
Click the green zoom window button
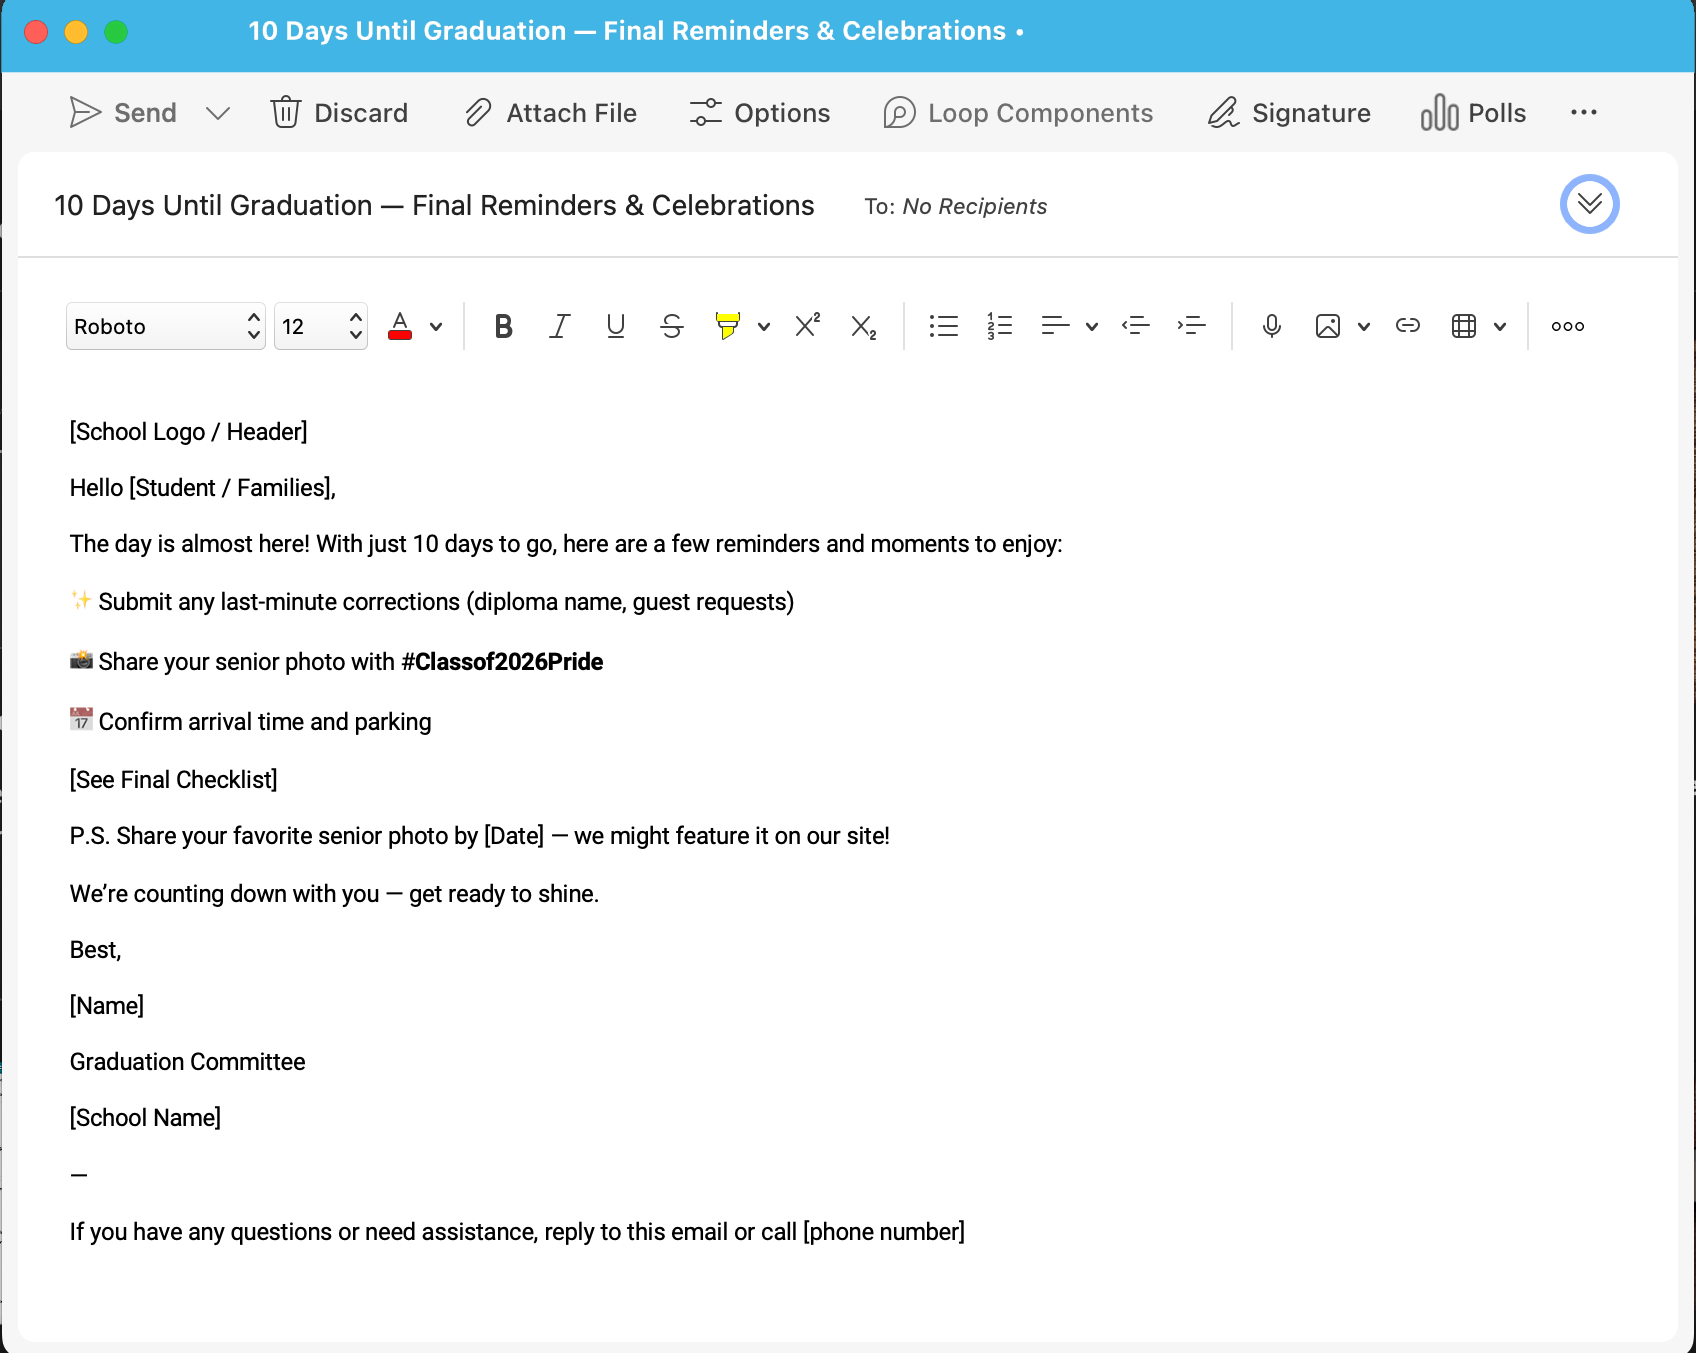(x=116, y=32)
